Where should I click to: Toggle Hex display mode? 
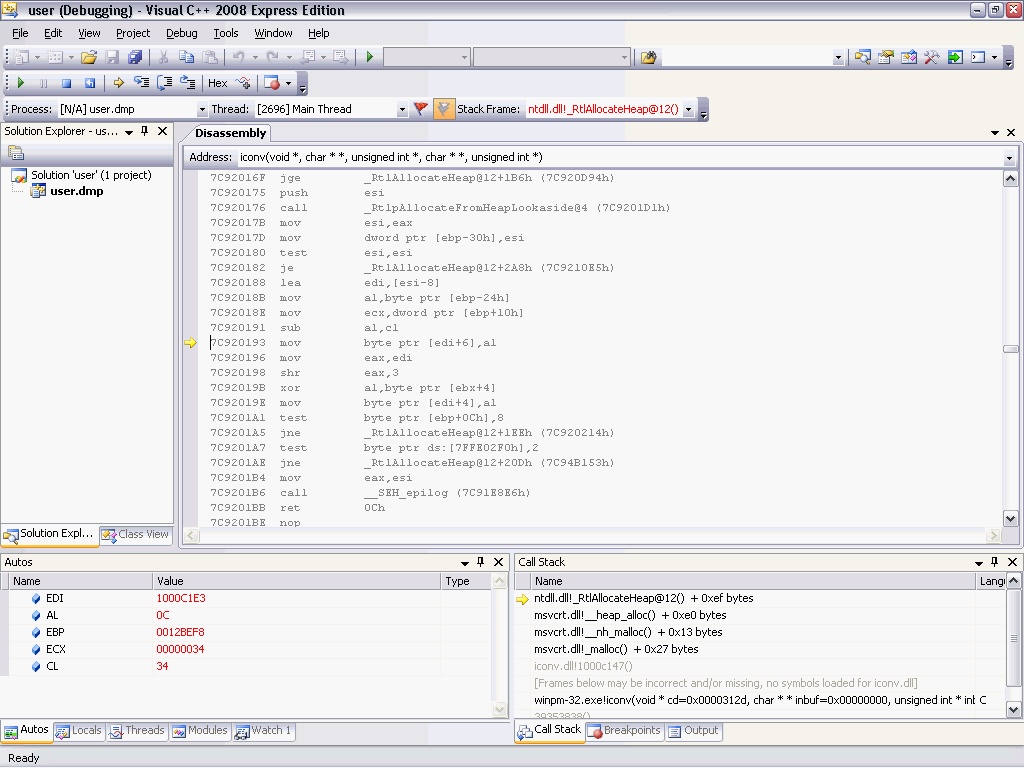click(x=217, y=83)
